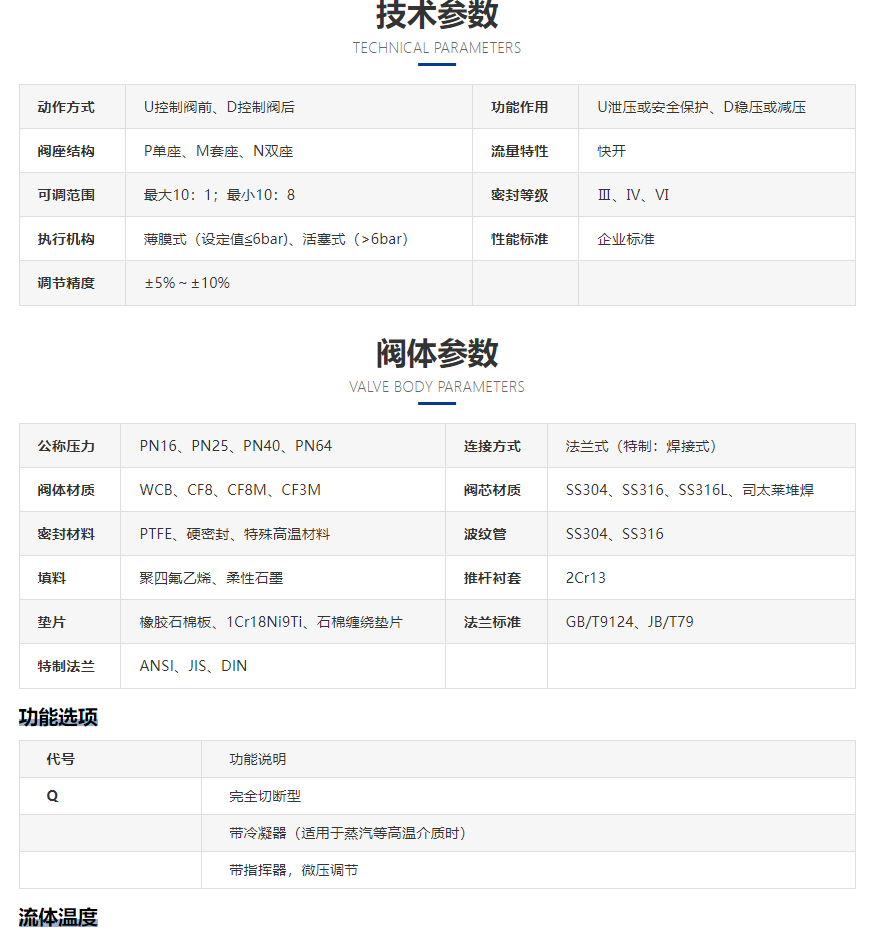Select the Q code cell
This screenshot has height=930, width=890.
click(x=53, y=796)
